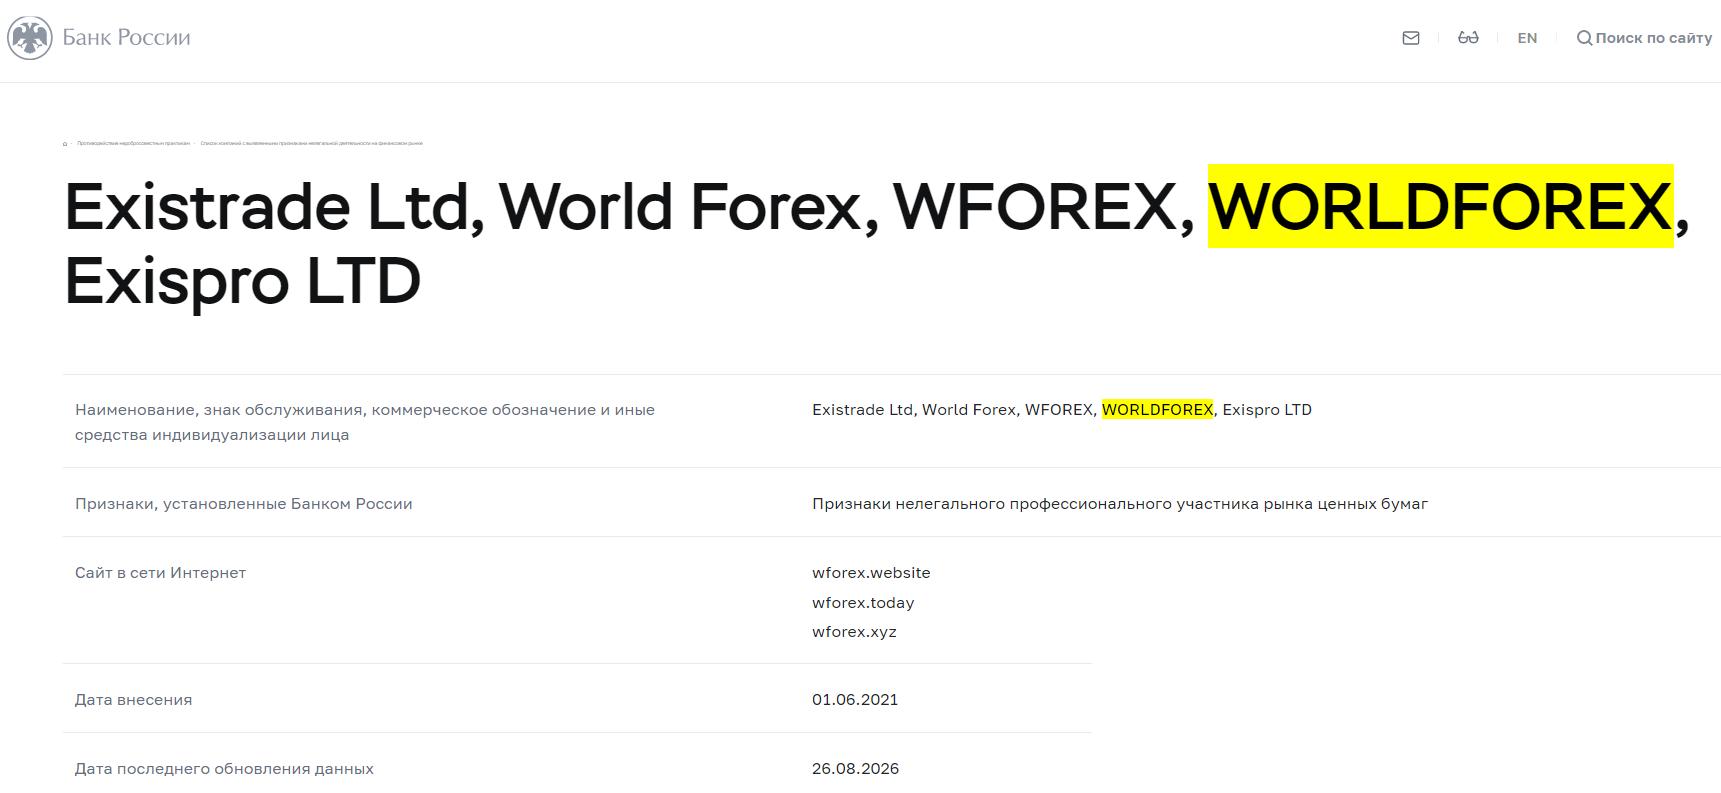Click the magnifier search icon
The width and height of the screenshot is (1721, 793).
click(1584, 38)
